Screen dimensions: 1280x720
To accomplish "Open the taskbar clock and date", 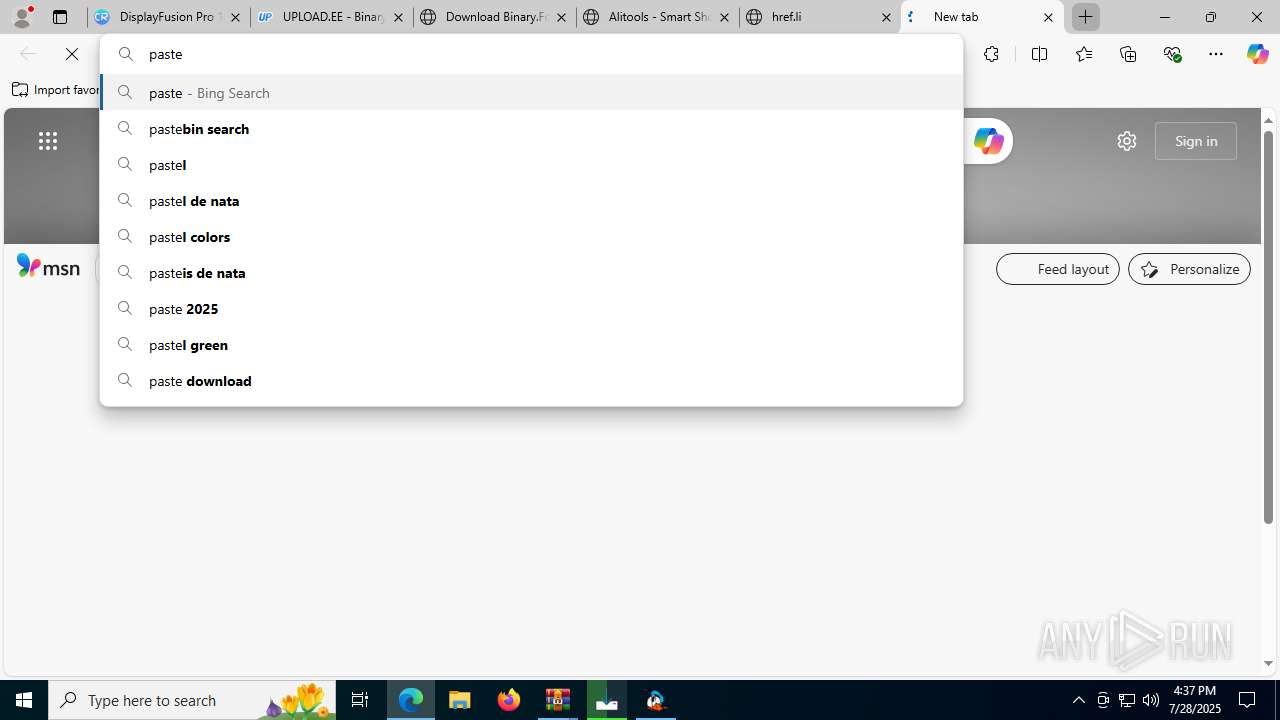I will pyautogui.click(x=1195, y=700).
